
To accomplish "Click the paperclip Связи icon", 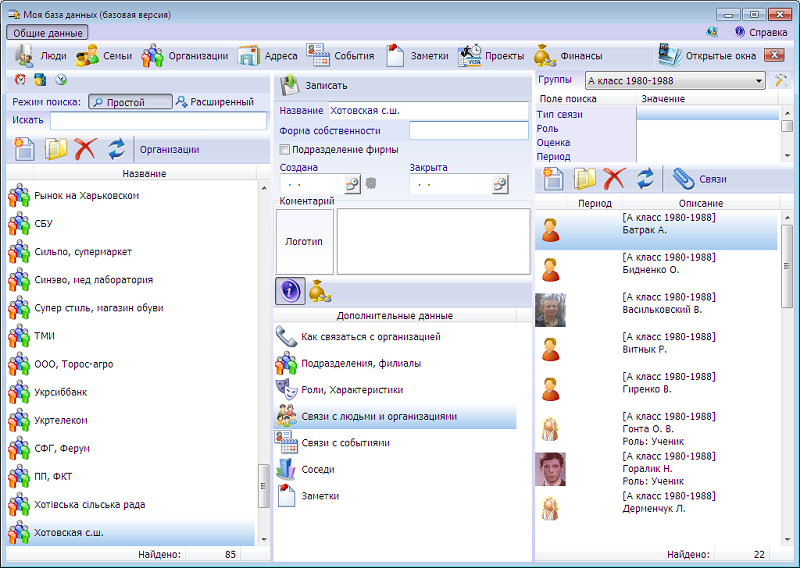I will coord(684,179).
